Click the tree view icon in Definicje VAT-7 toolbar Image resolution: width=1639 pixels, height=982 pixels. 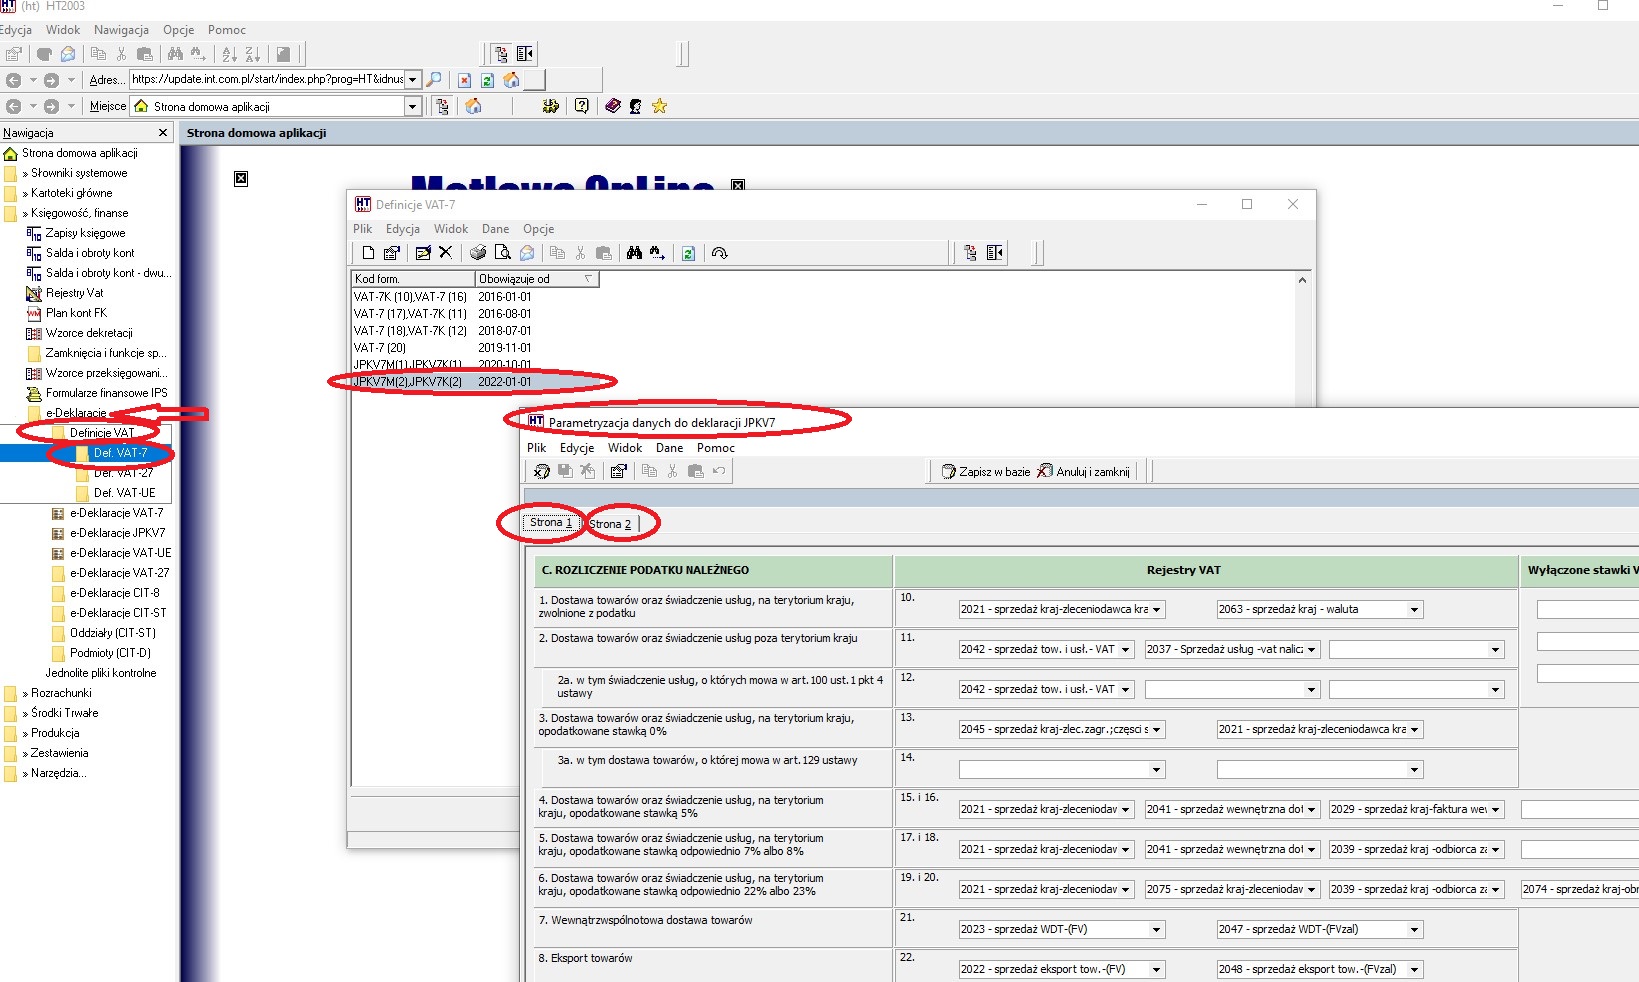pyautogui.click(x=970, y=253)
